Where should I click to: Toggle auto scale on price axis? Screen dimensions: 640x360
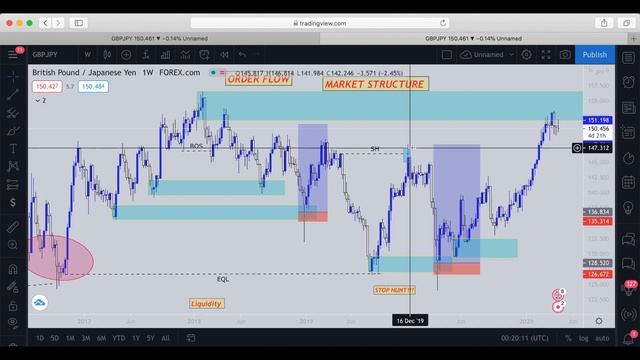(x=602, y=338)
